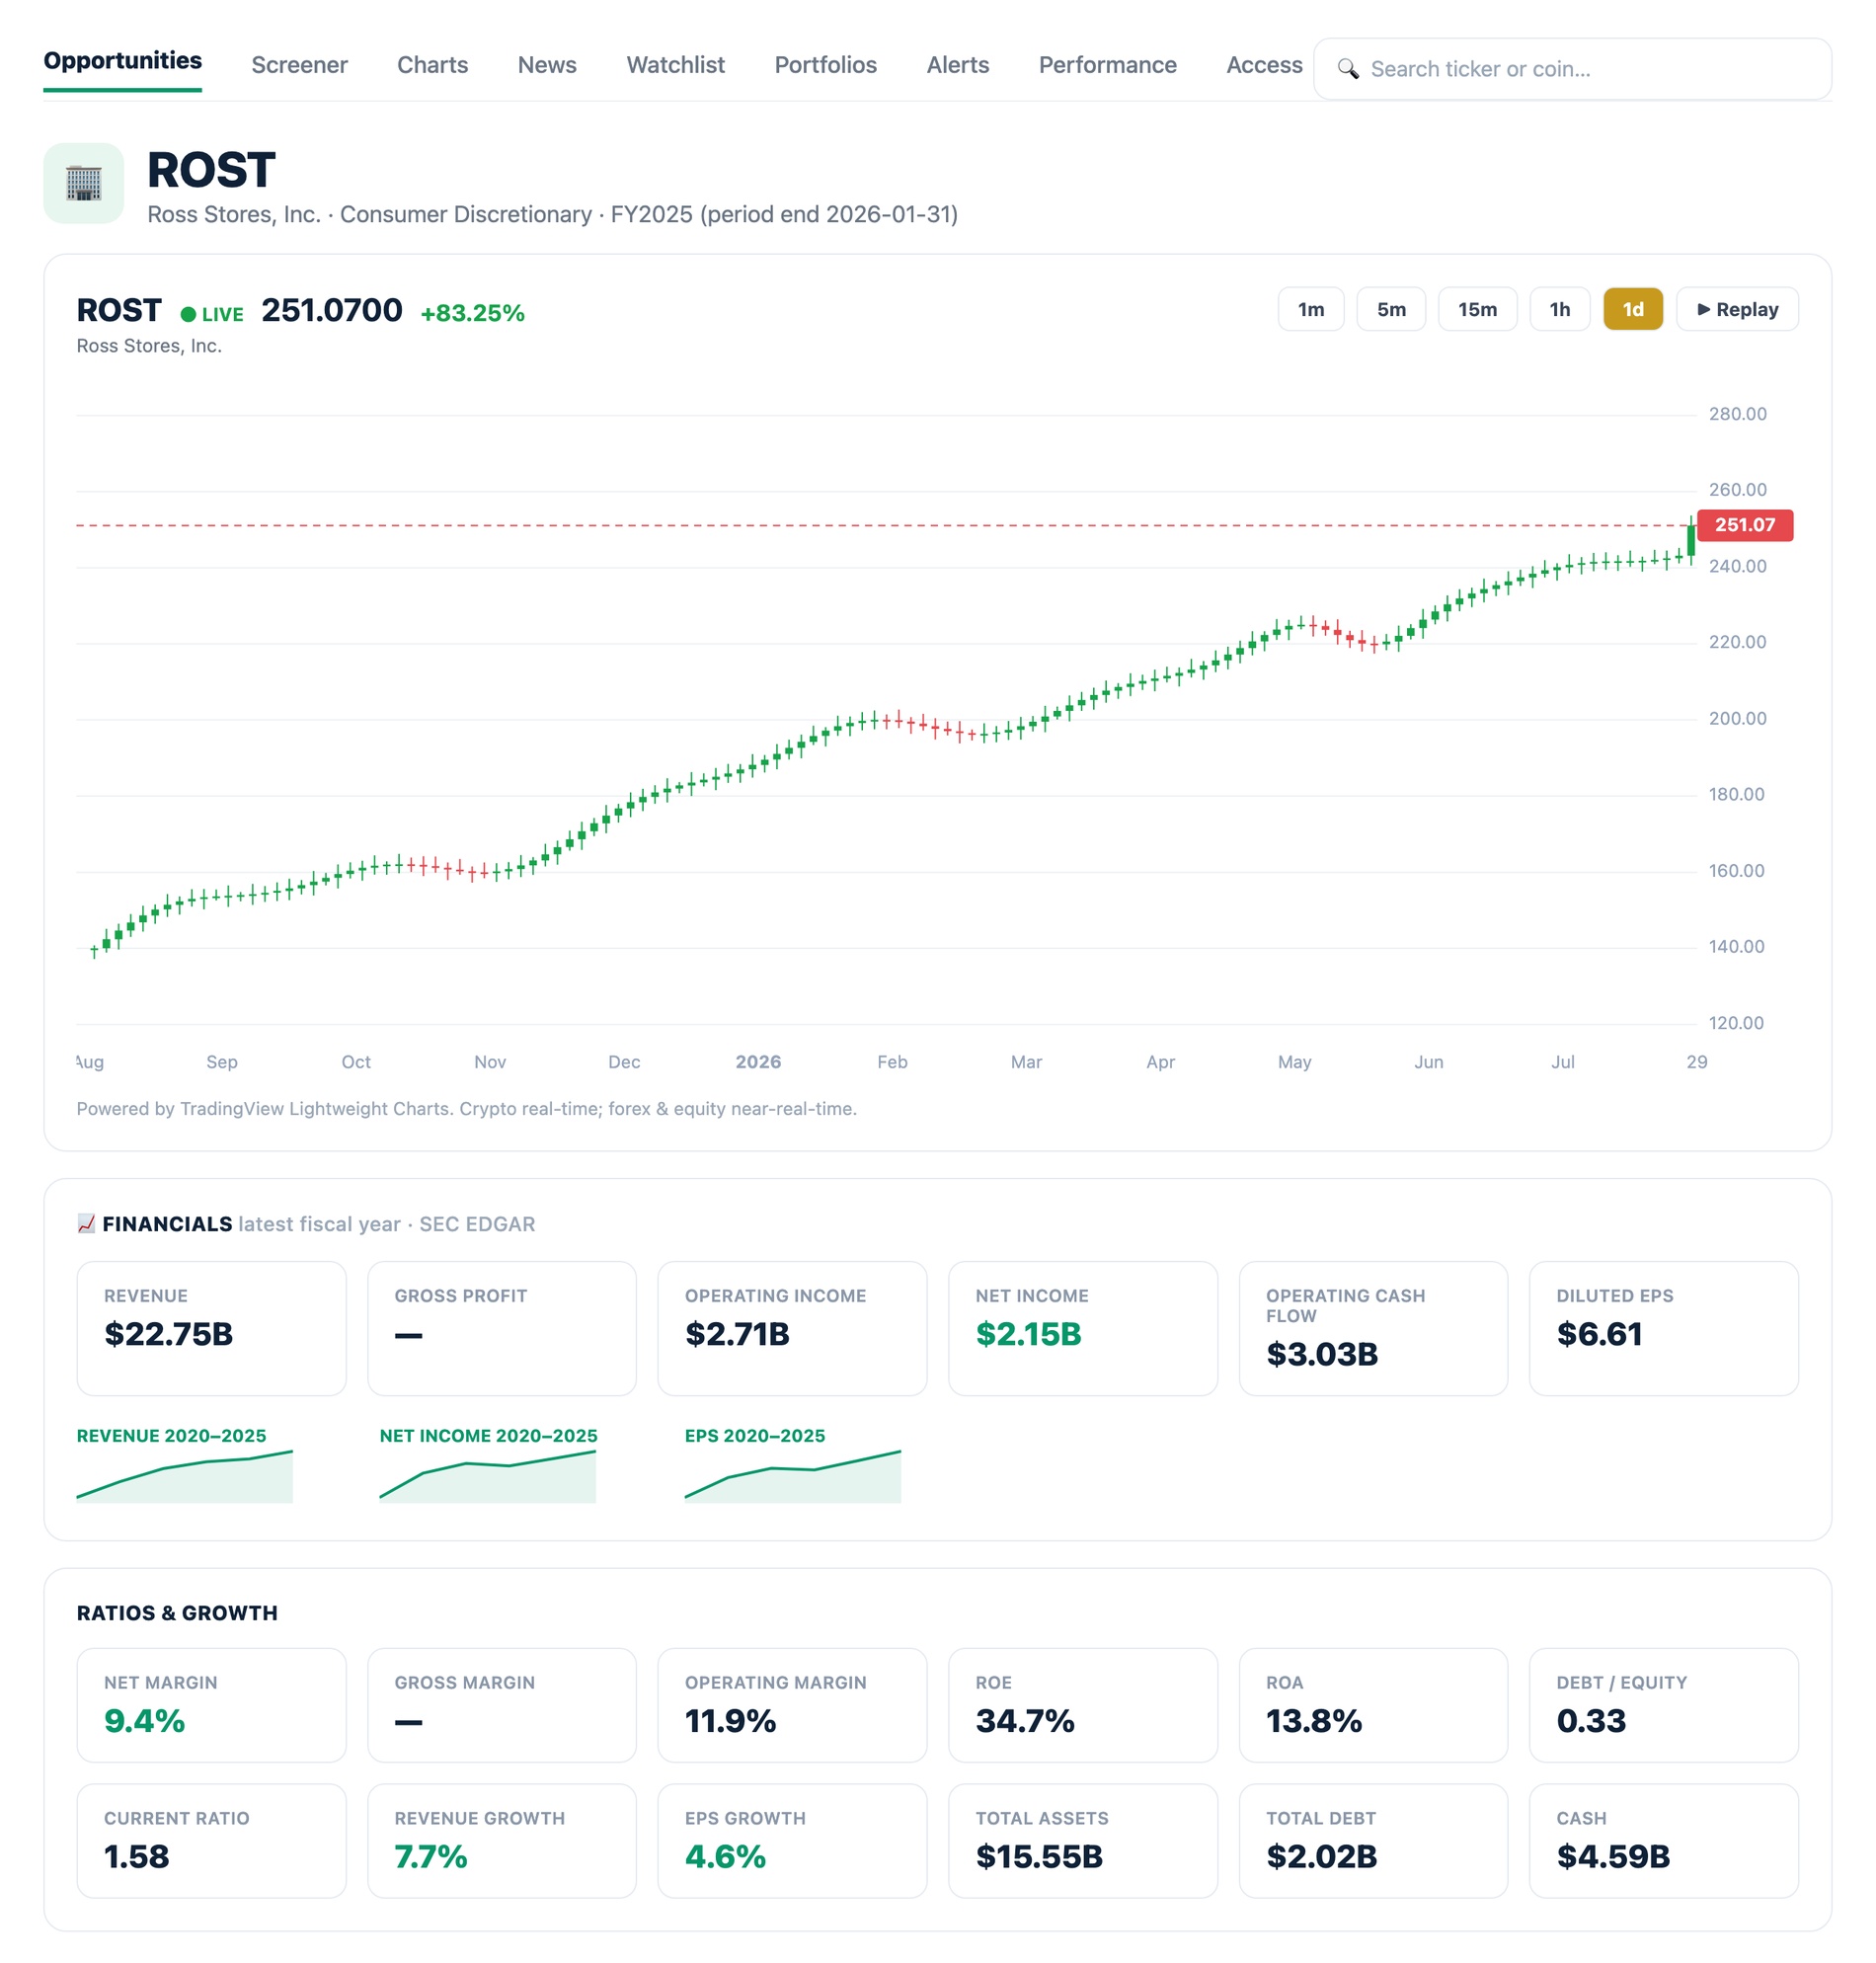Click the Operating Cash Flow $3.03B card

[x=1373, y=1328]
